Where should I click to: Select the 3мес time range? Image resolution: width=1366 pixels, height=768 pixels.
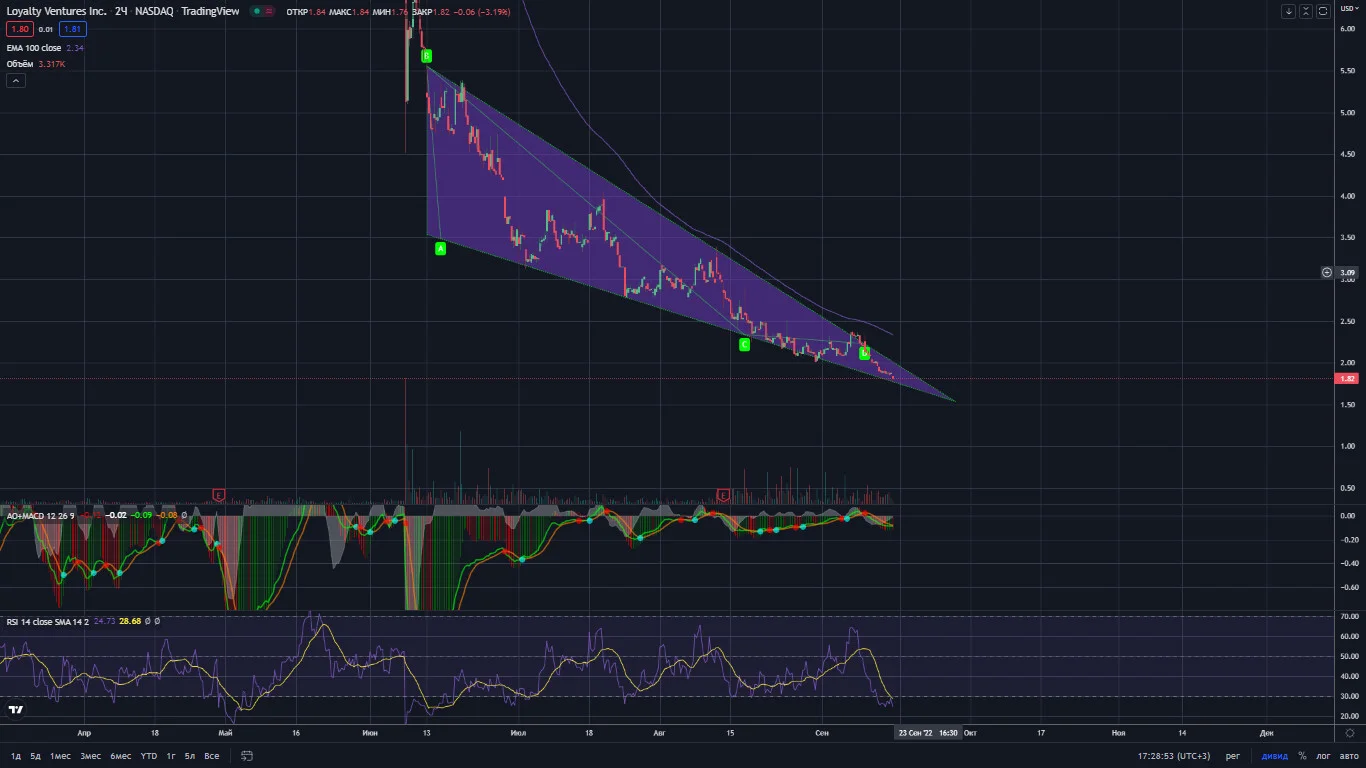[91, 756]
